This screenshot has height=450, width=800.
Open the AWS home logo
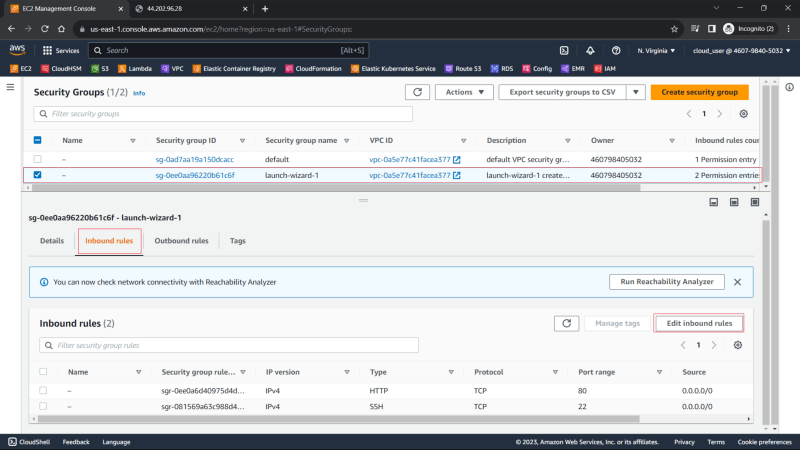pos(17,49)
